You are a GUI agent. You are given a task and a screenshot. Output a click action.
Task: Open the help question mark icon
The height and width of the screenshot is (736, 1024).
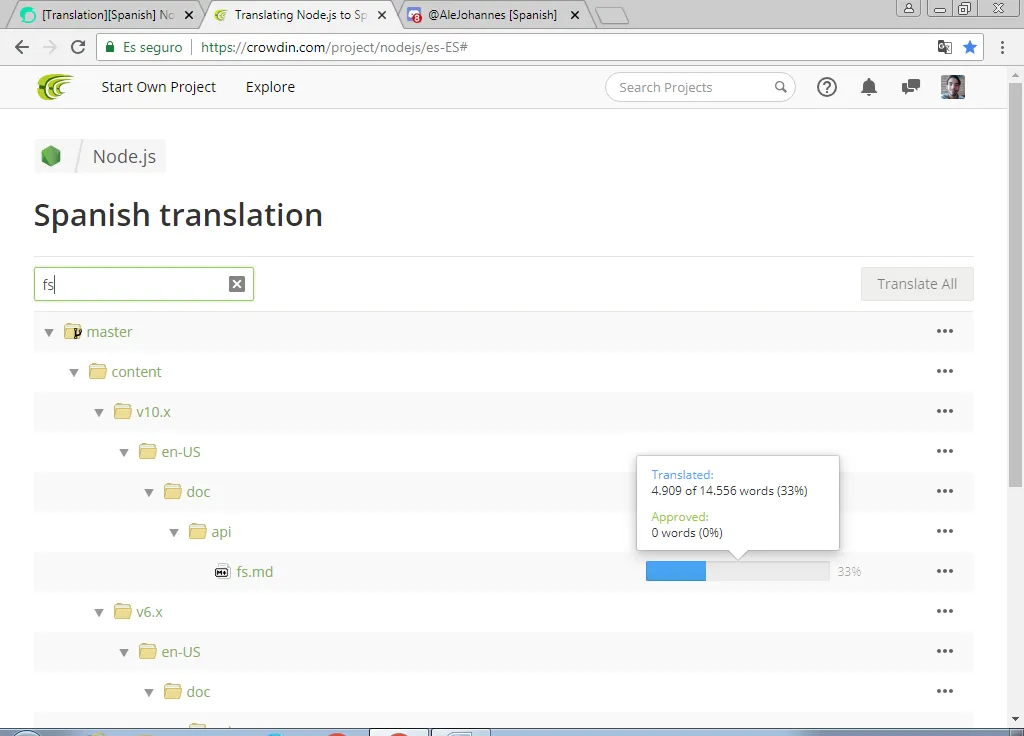pyautogui.click(x=827, y=87)
